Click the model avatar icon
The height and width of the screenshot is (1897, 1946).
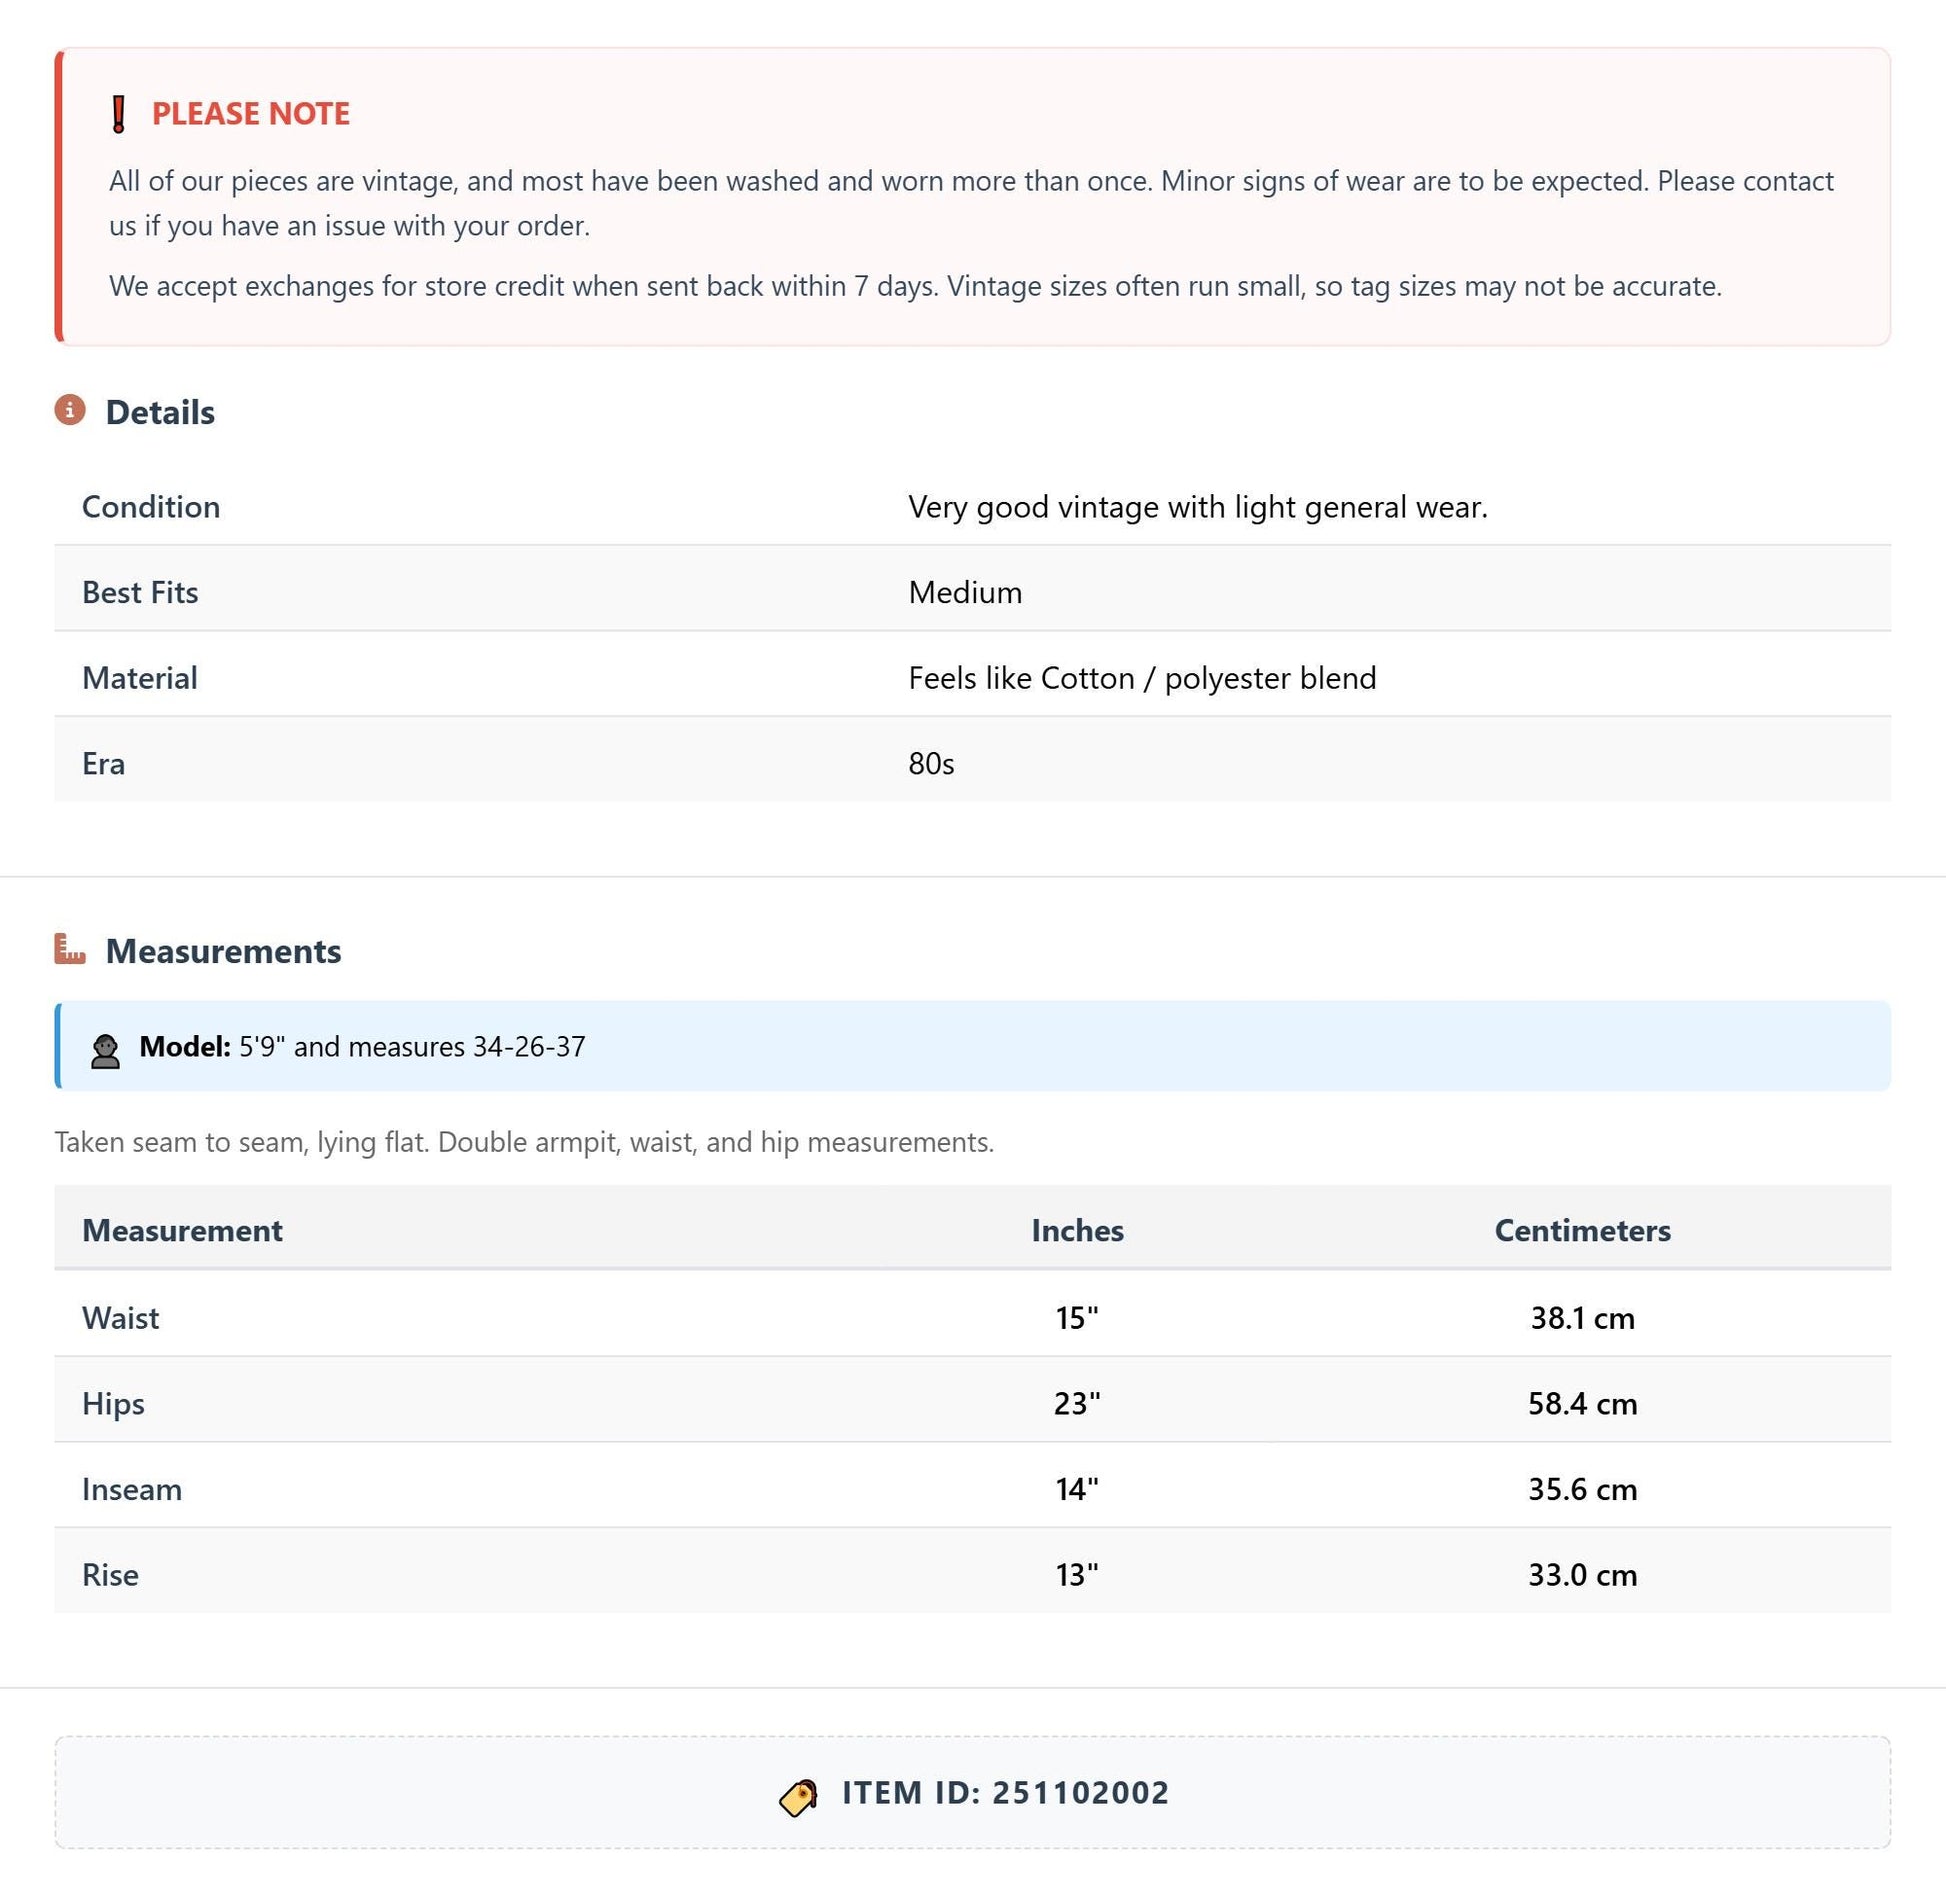click(x=106, y=1052)
